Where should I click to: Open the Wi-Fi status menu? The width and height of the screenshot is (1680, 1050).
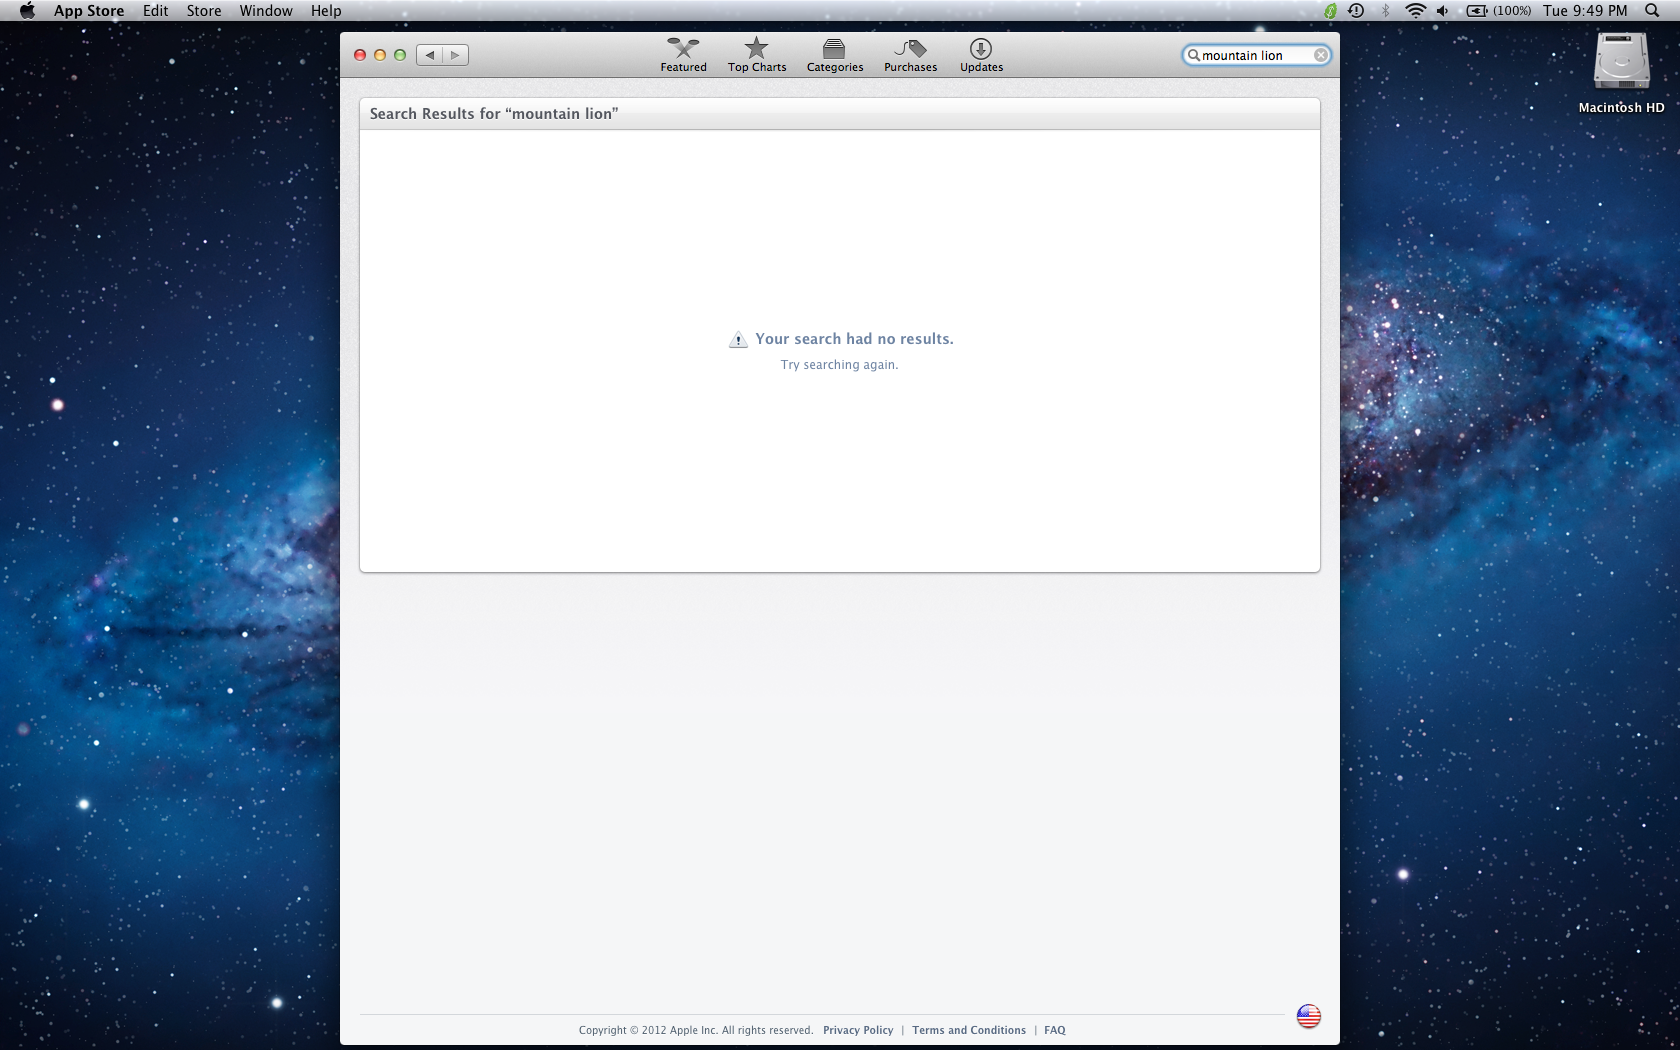point(1415,11)
